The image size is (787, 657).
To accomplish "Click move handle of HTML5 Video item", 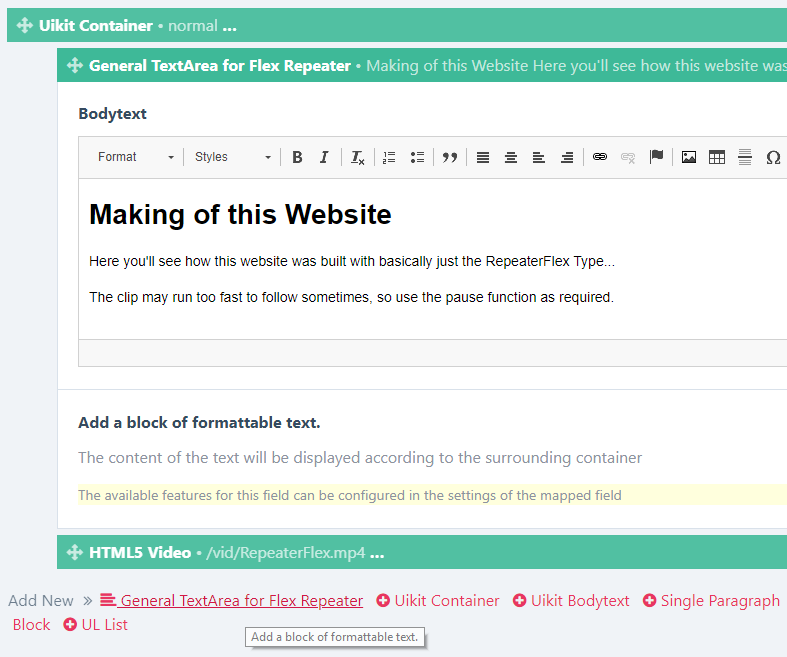I will point(75,552).
